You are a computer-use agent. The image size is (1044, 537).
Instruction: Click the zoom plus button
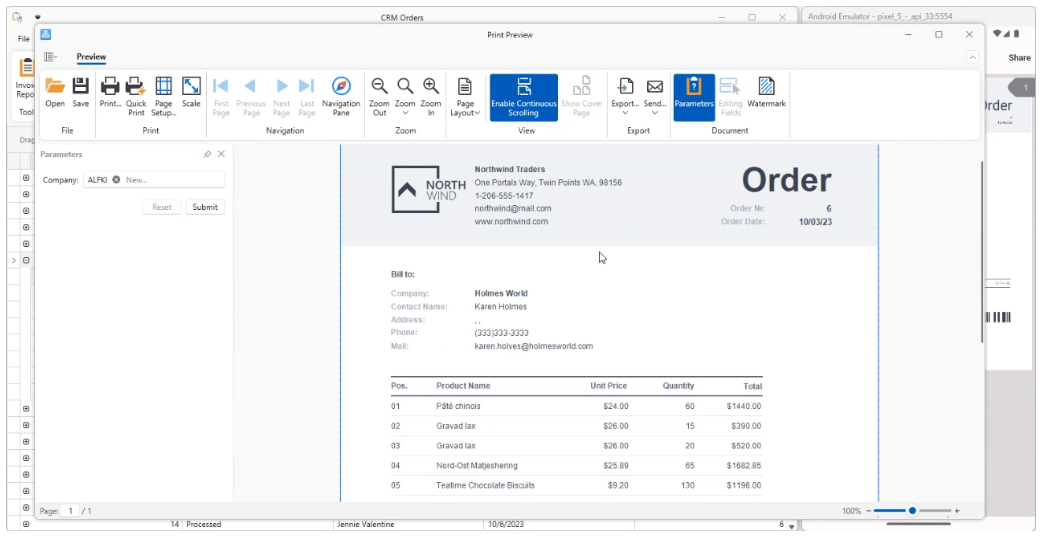click(957, 511)
